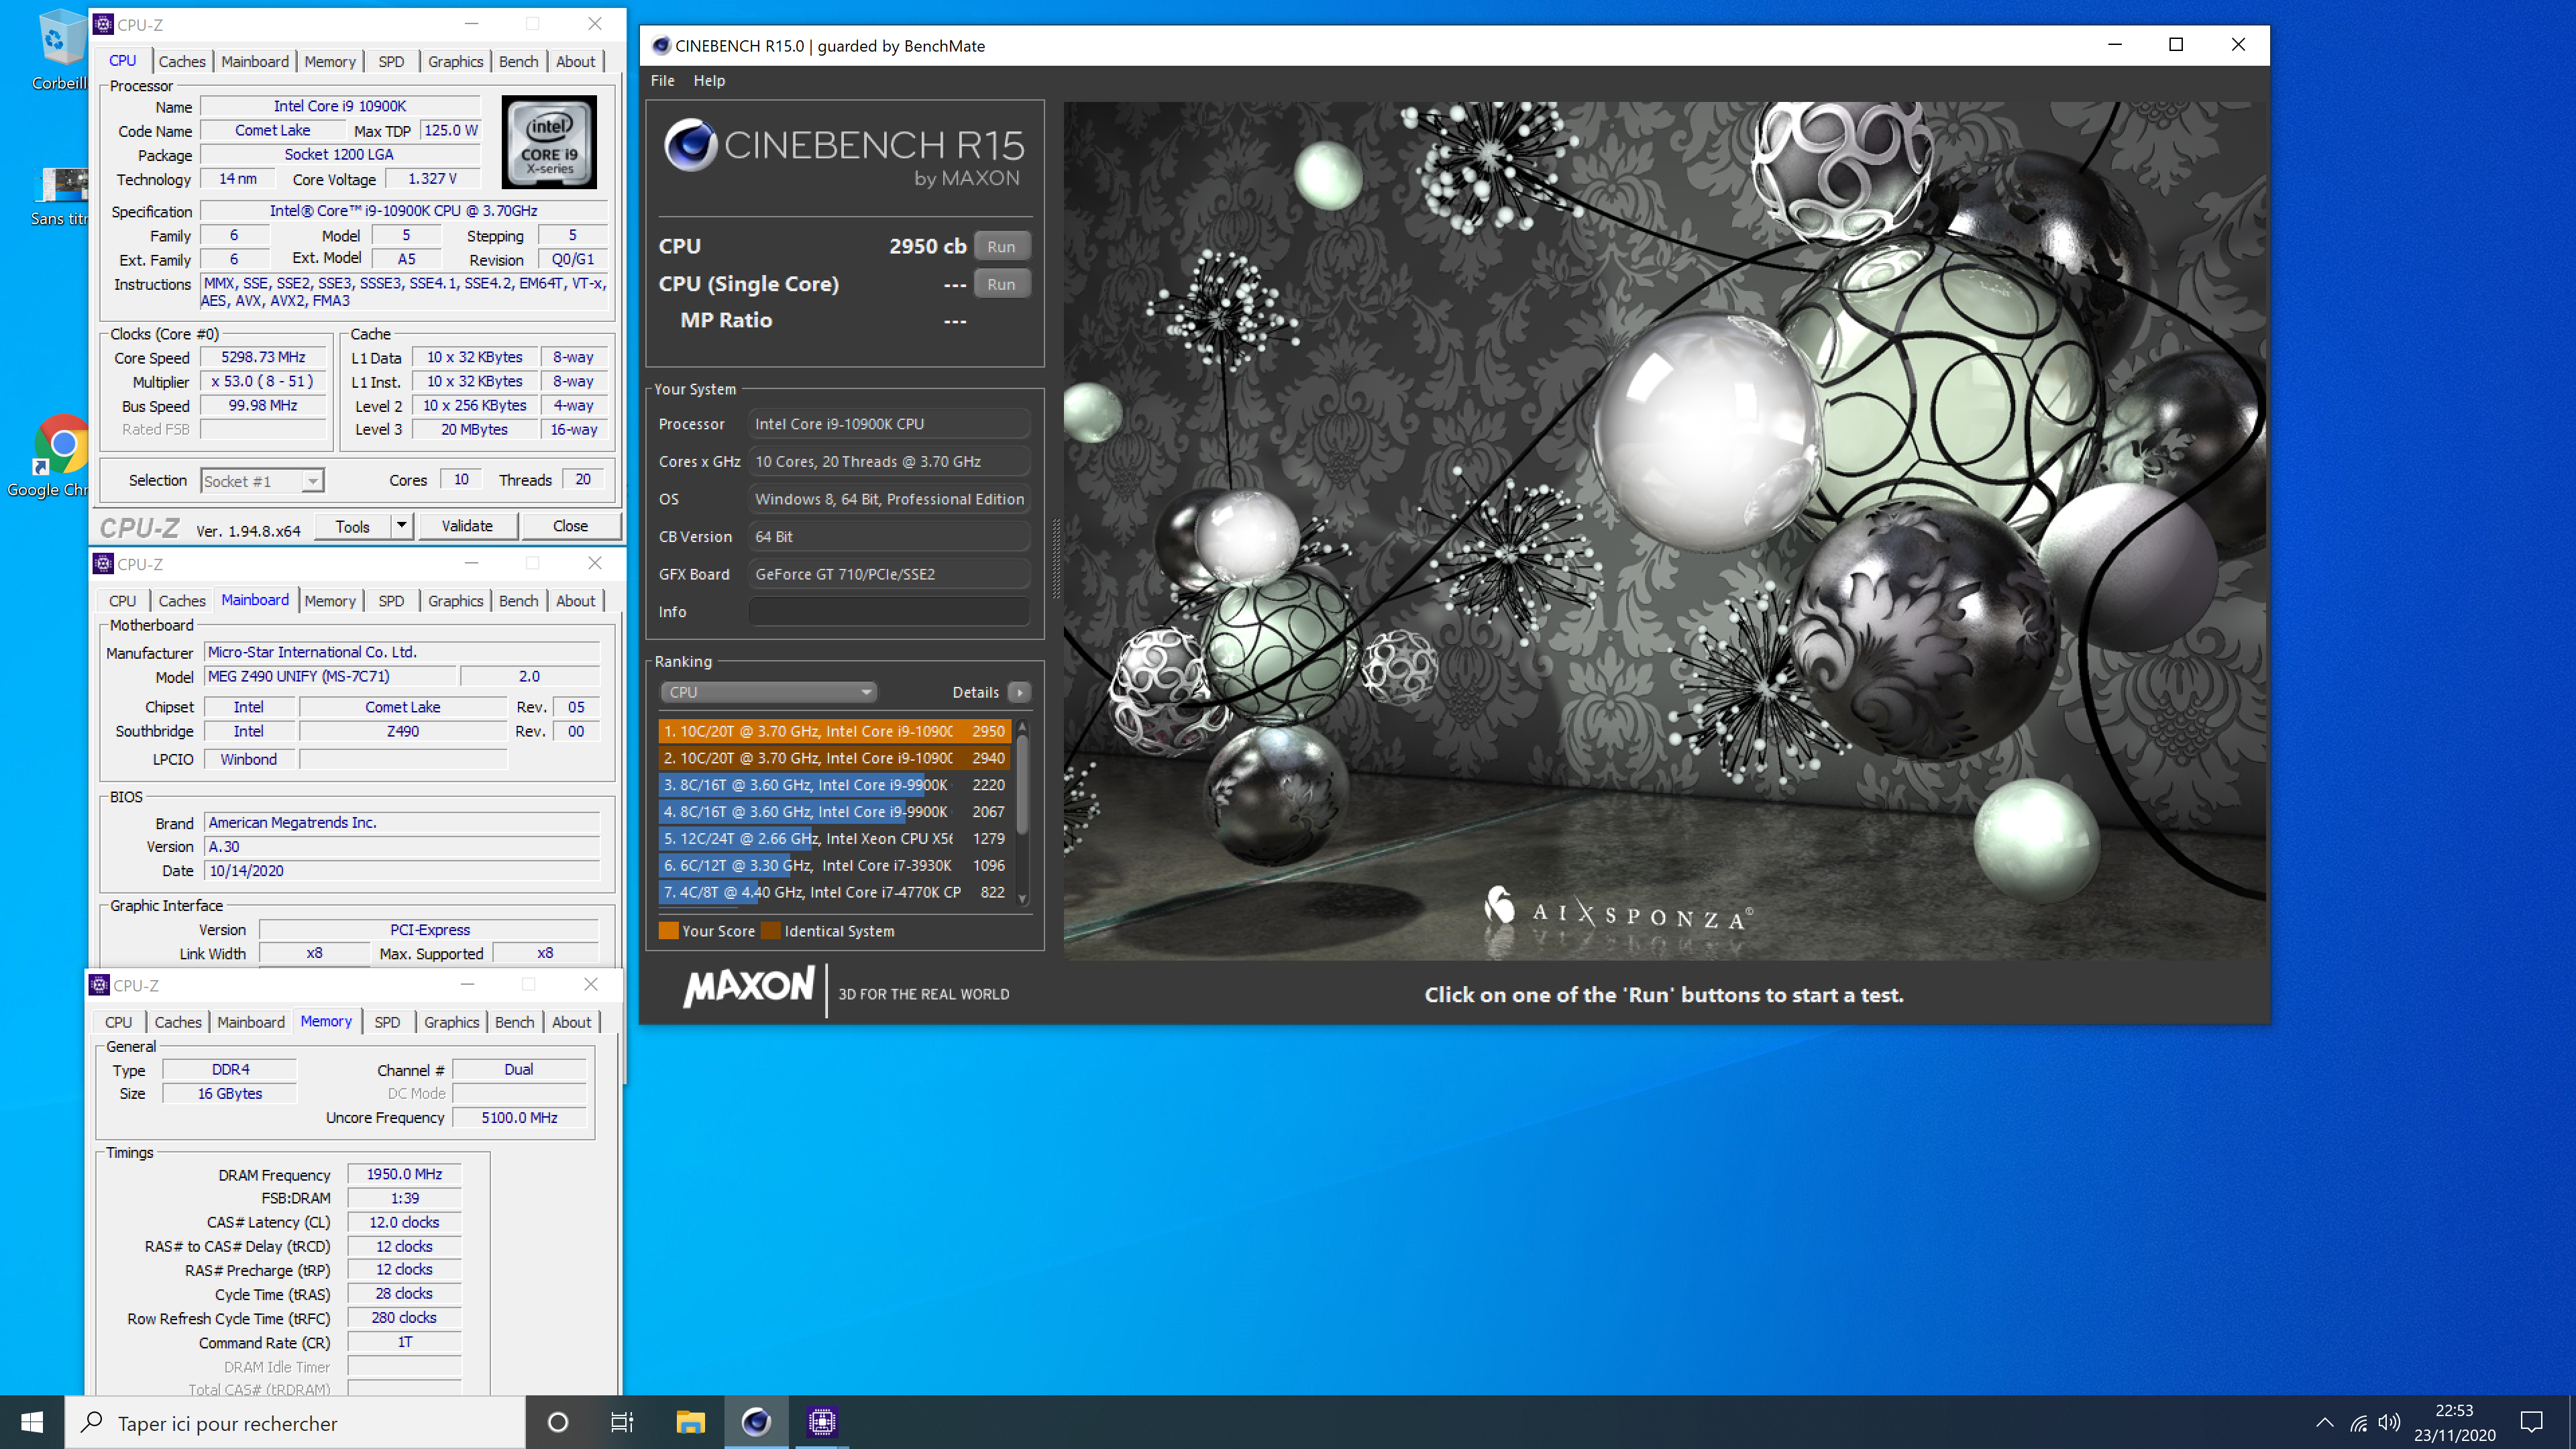Image resolution: width=2576 pixels, height=1449 pixels.
Task: Switch to Caches tab in top CPU-Z window
Action: pos(182,61)
